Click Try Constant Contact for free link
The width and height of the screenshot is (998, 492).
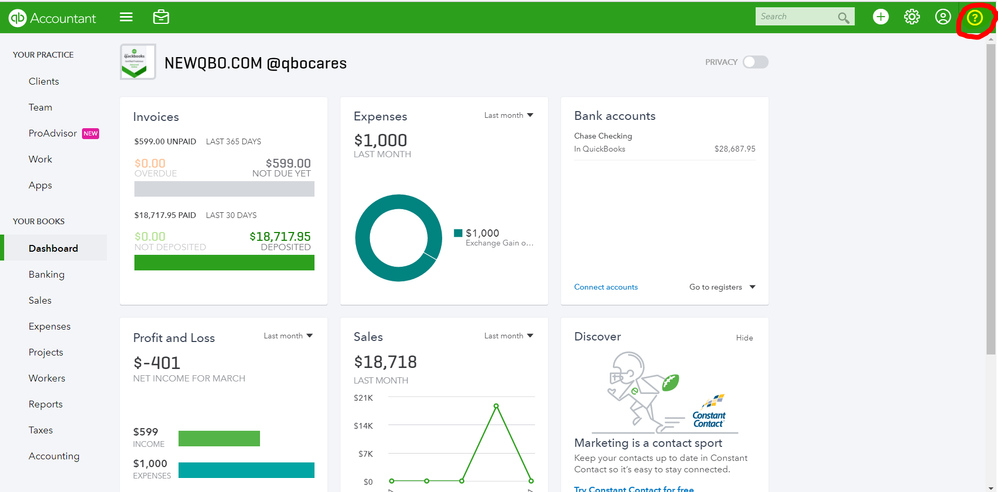point(634,488)
